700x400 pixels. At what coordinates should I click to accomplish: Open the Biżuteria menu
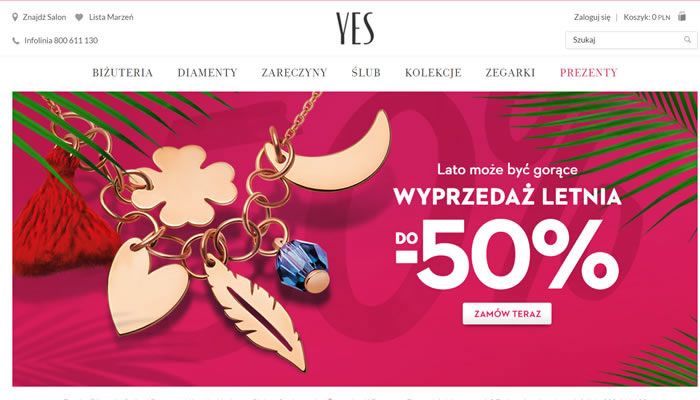click(x=123, y=72)
